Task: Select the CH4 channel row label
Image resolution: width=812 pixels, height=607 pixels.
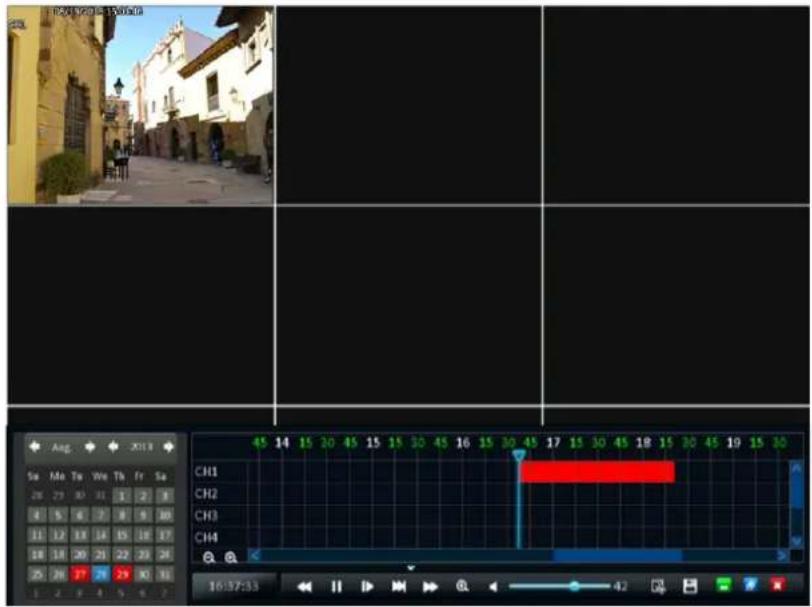Action: [206, 537]
